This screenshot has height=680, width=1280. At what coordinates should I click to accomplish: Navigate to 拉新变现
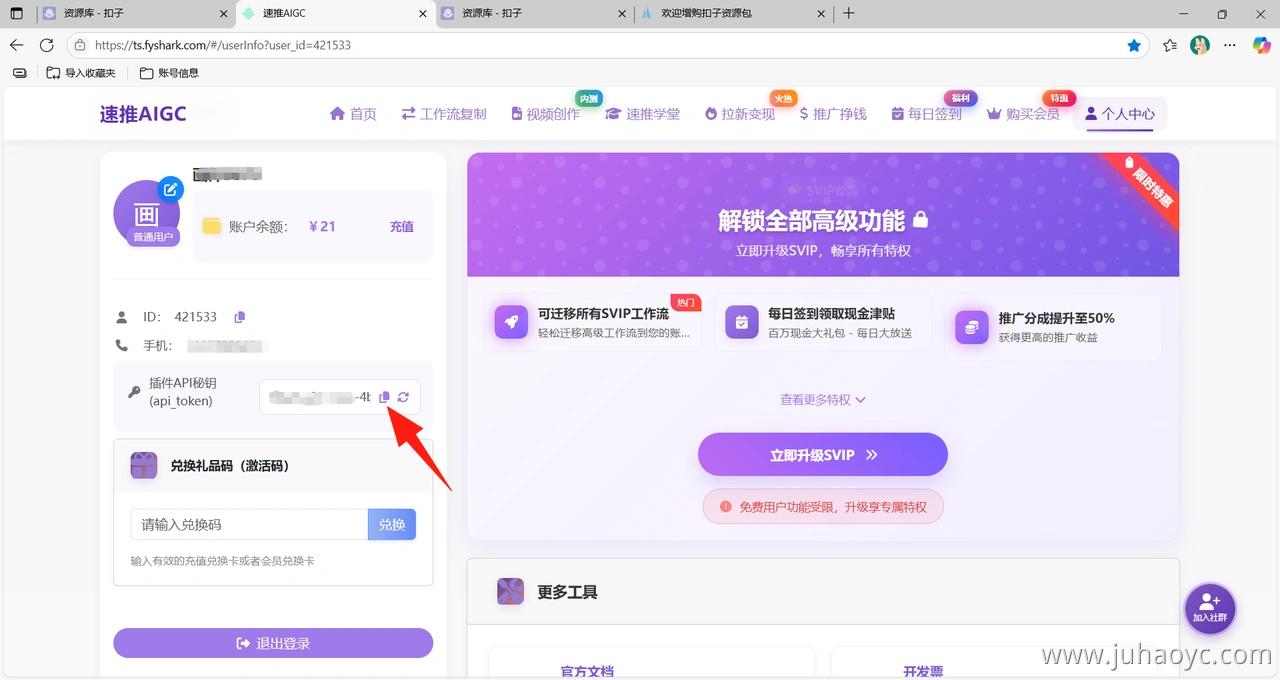point(739,114)
